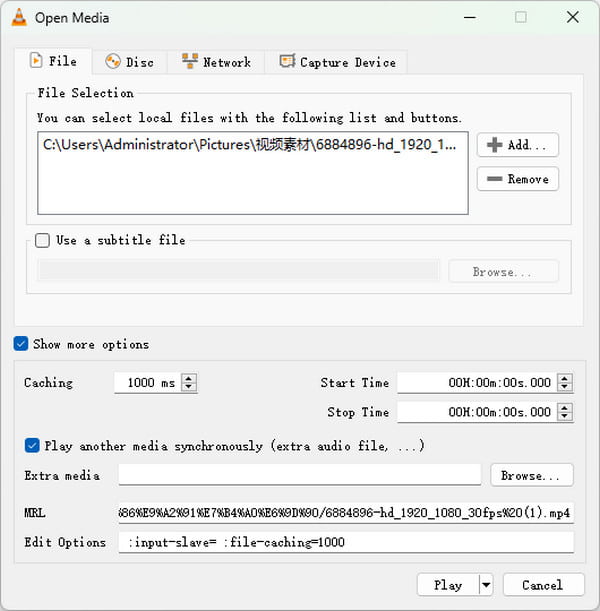Viewport: 600px width, 611px height.
Task: Open the Network tab
Action: click(x=216, y=62)
